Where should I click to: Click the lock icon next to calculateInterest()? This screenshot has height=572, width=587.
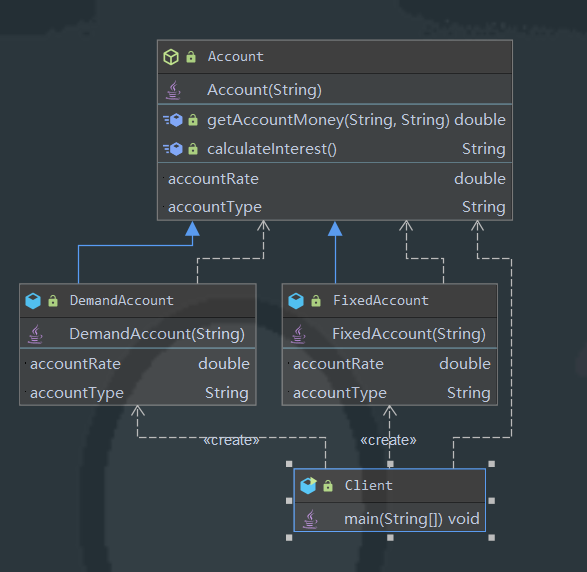pos(193,149)
